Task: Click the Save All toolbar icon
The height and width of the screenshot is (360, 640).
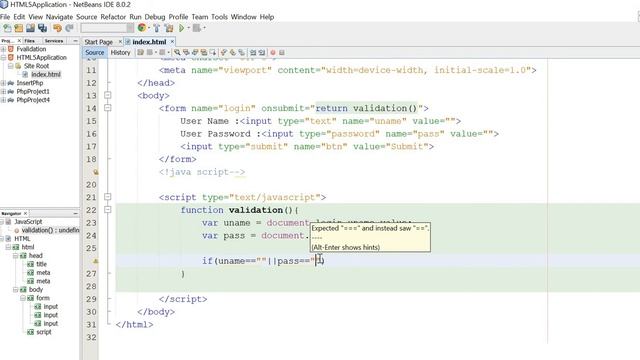Action: tap(42, 28)
